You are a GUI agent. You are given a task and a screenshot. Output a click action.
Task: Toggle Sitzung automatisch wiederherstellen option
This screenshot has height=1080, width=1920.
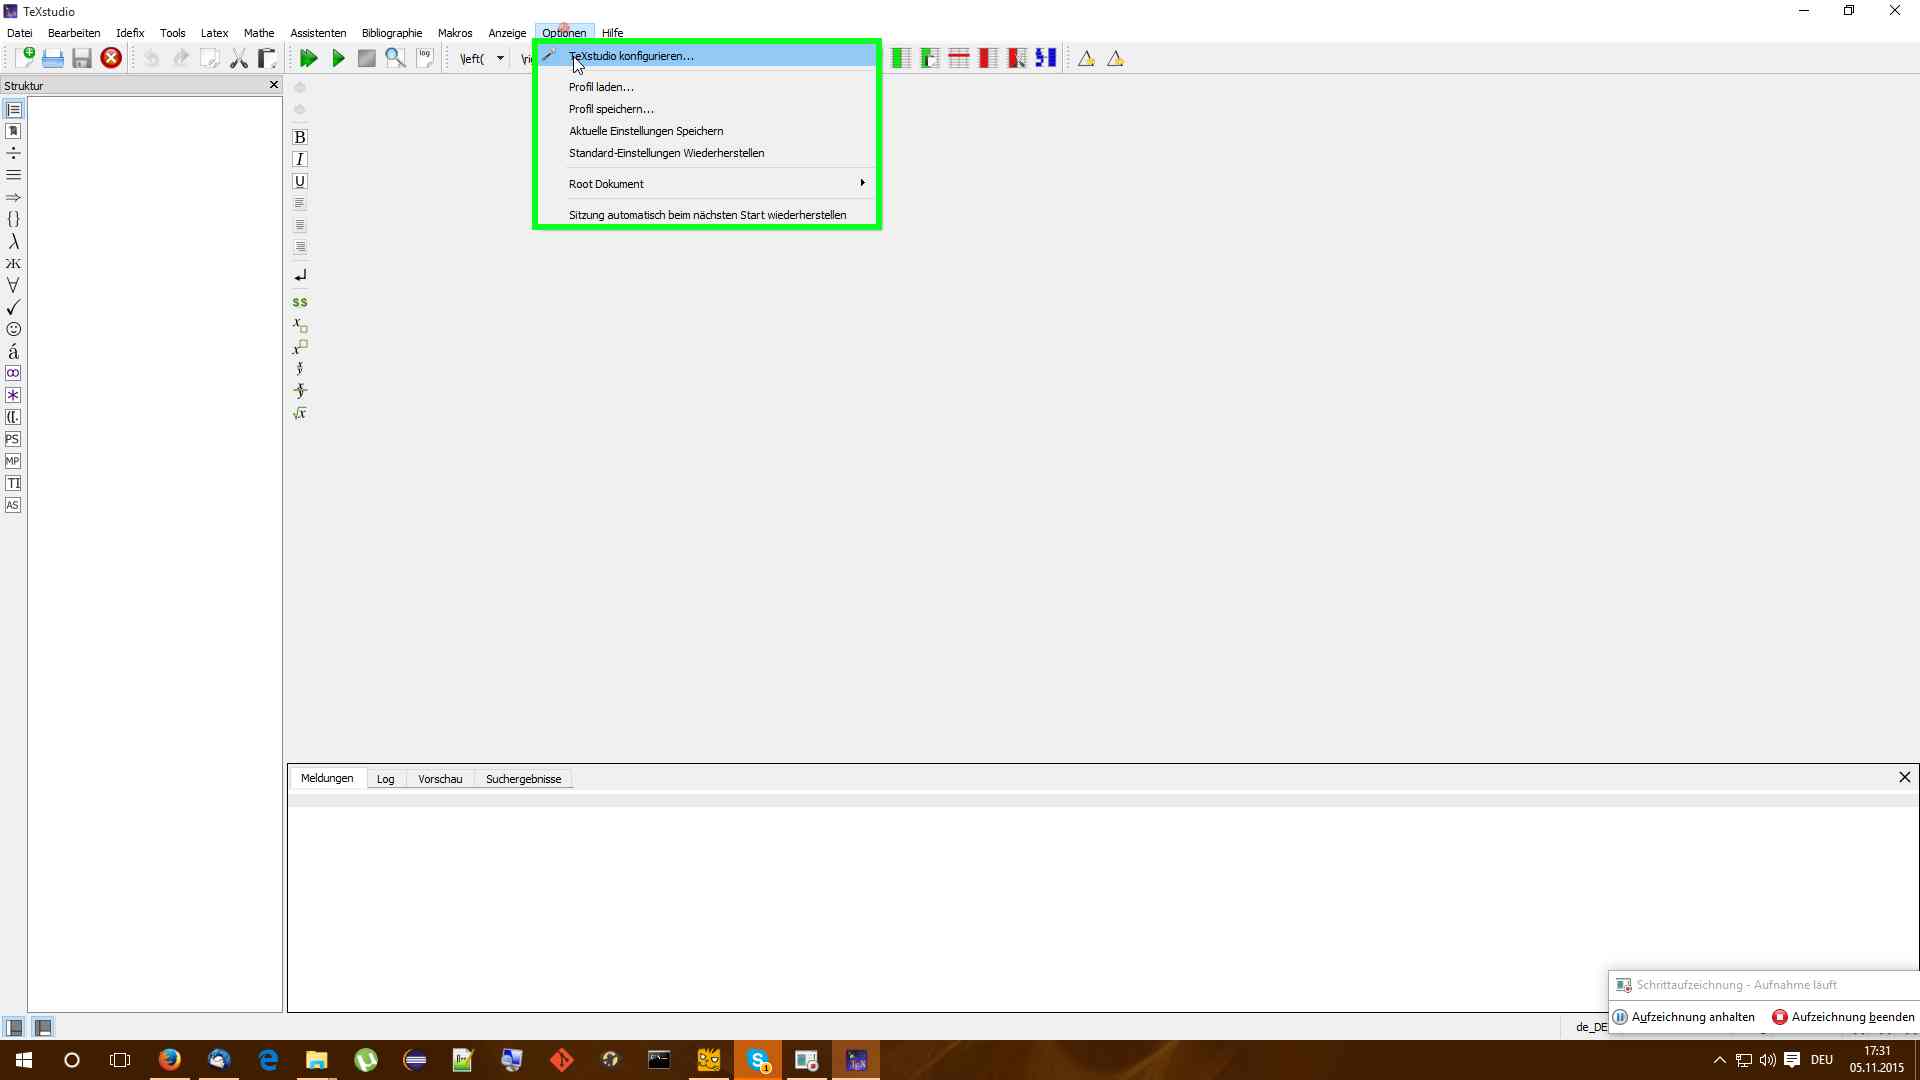pos(707,215)
